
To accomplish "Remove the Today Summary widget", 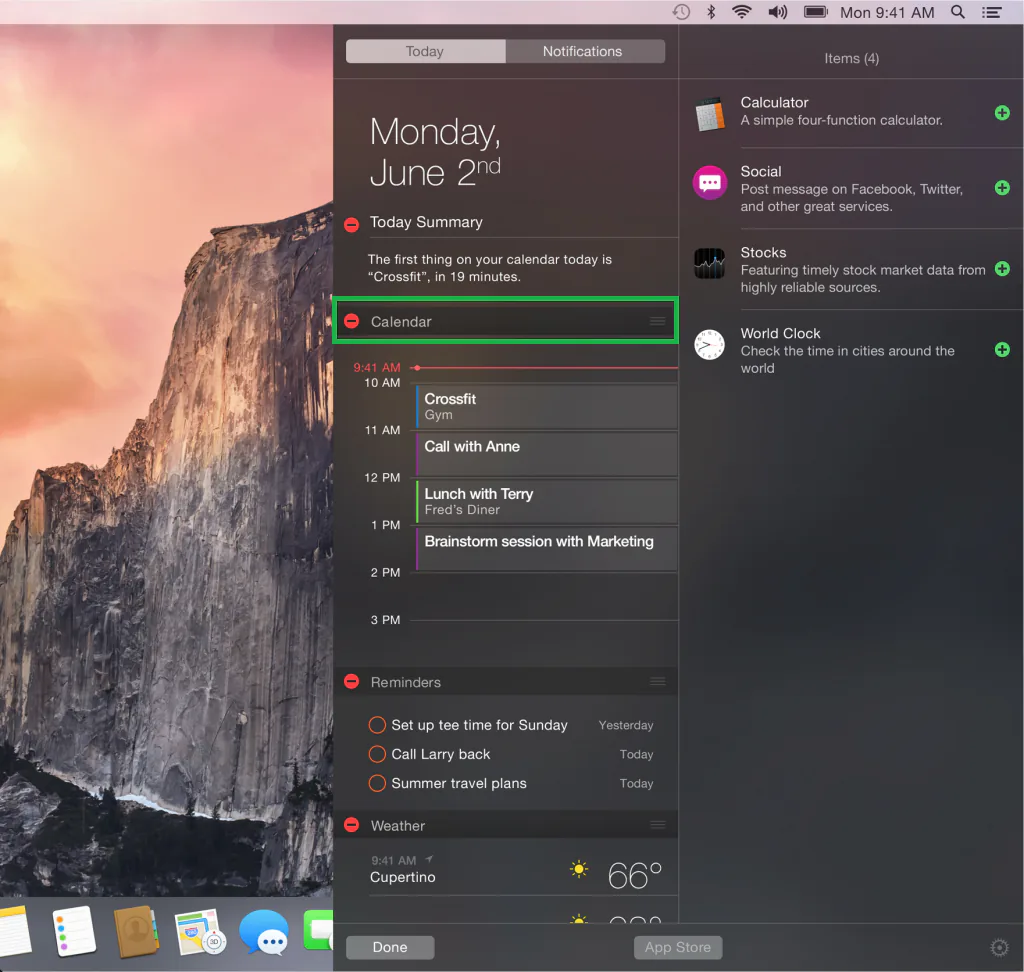I will pos(351,225).
